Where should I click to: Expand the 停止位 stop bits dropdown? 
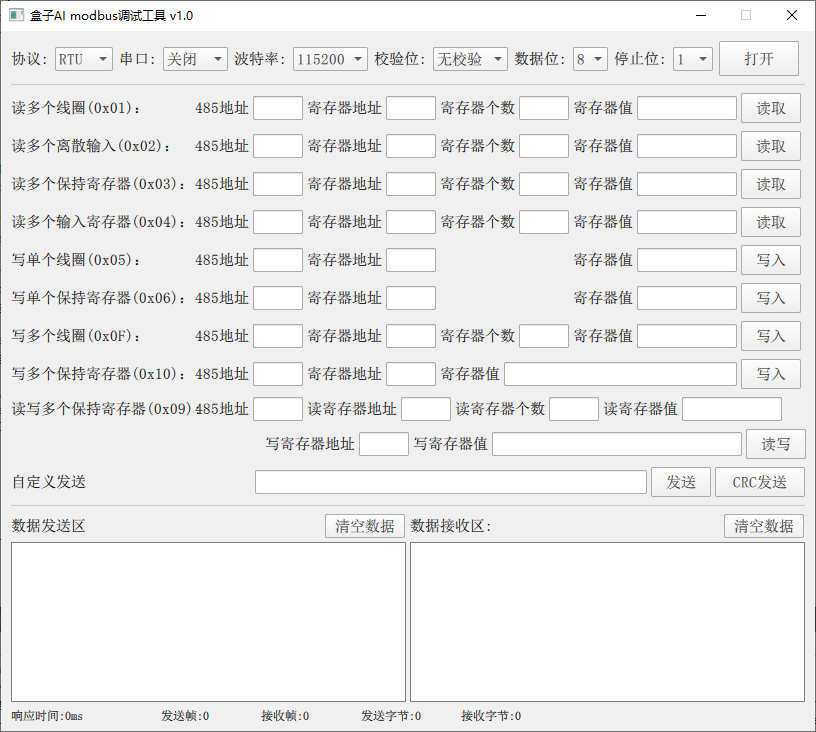point(692,59)
